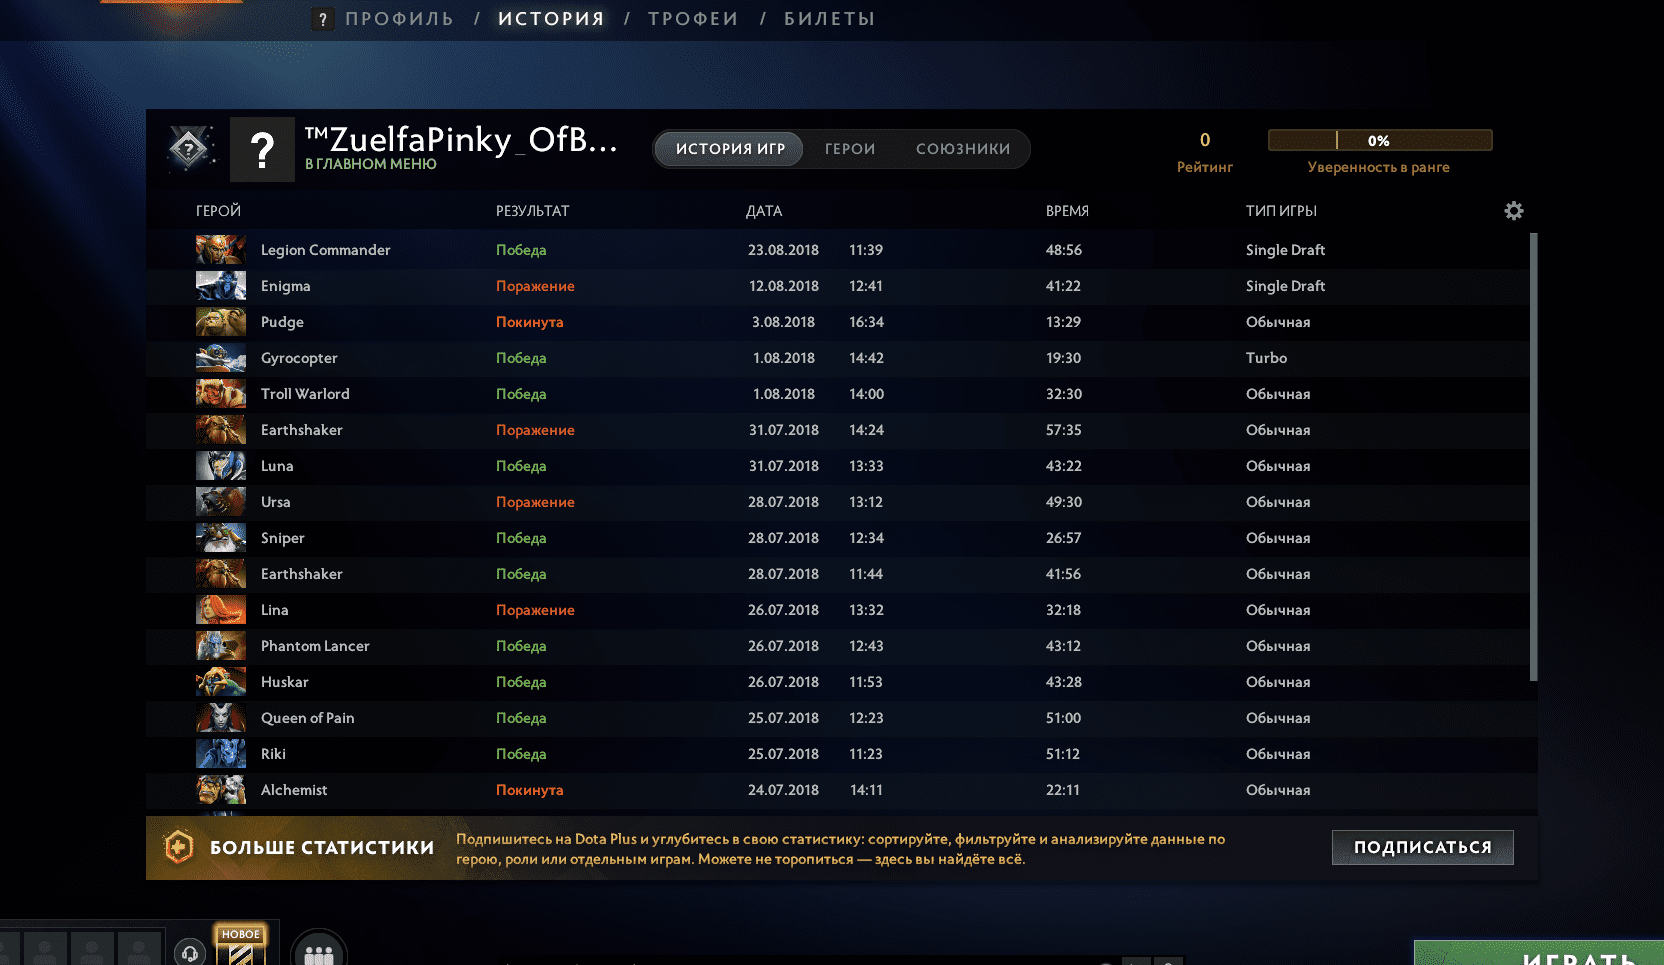Open the БИЛЕТЫ section
This screenshot has width=1664, height=965.
829,19
